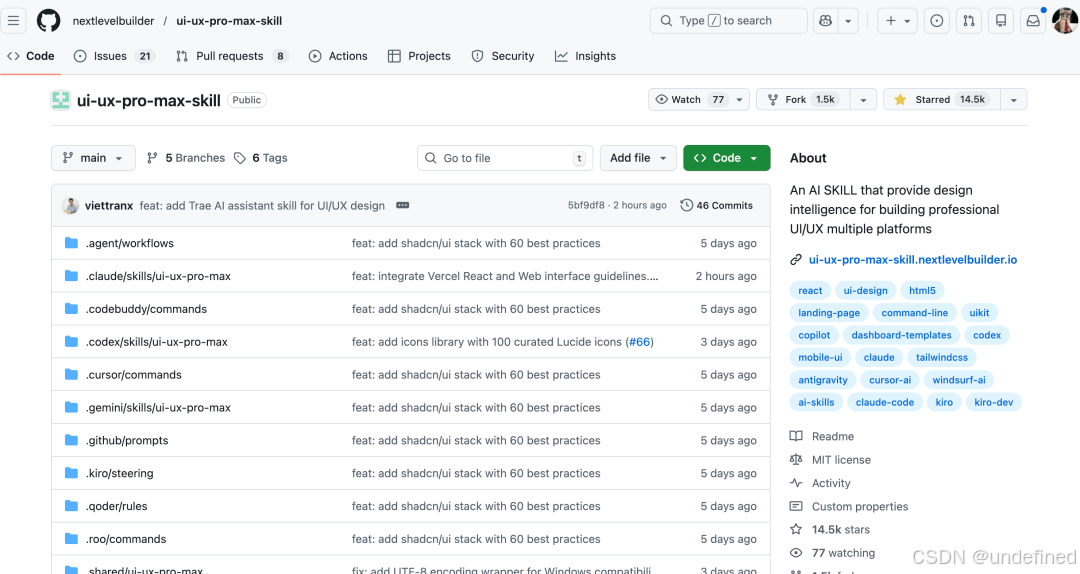Open the create new plus dropdown

tap(897, 21)
